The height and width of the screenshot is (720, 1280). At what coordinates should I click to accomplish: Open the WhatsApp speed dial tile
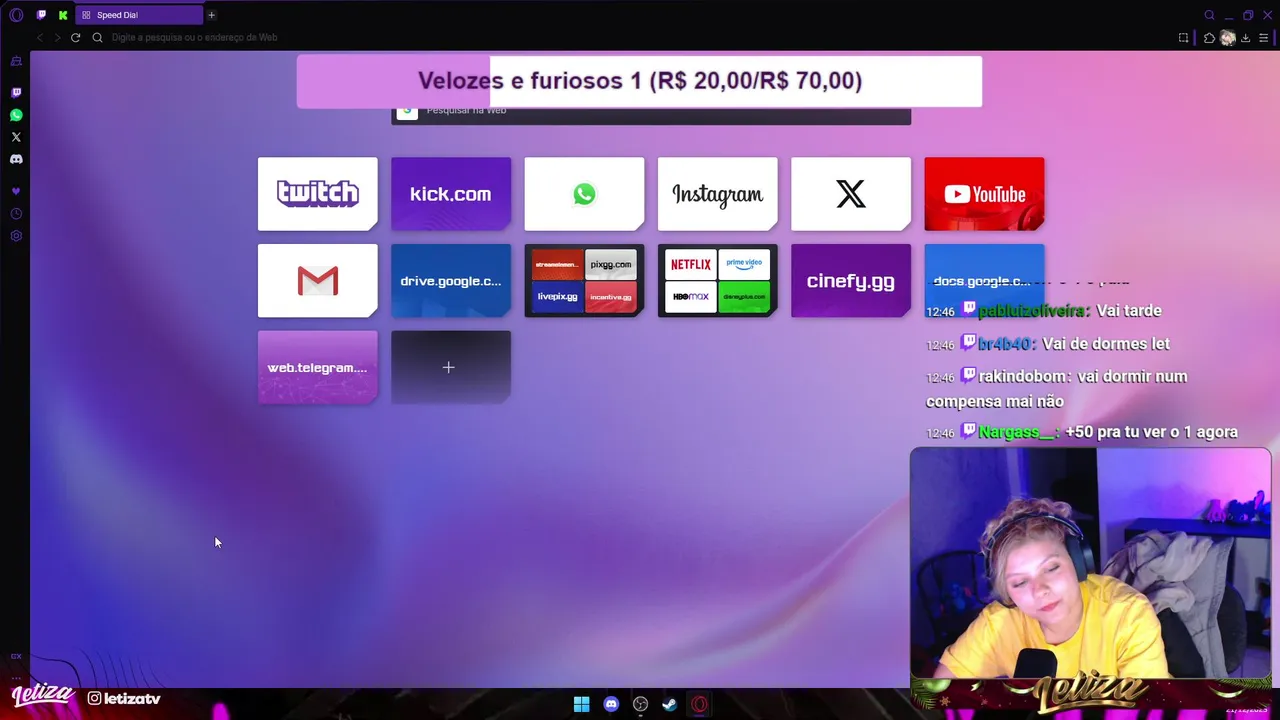pos(584,194)
